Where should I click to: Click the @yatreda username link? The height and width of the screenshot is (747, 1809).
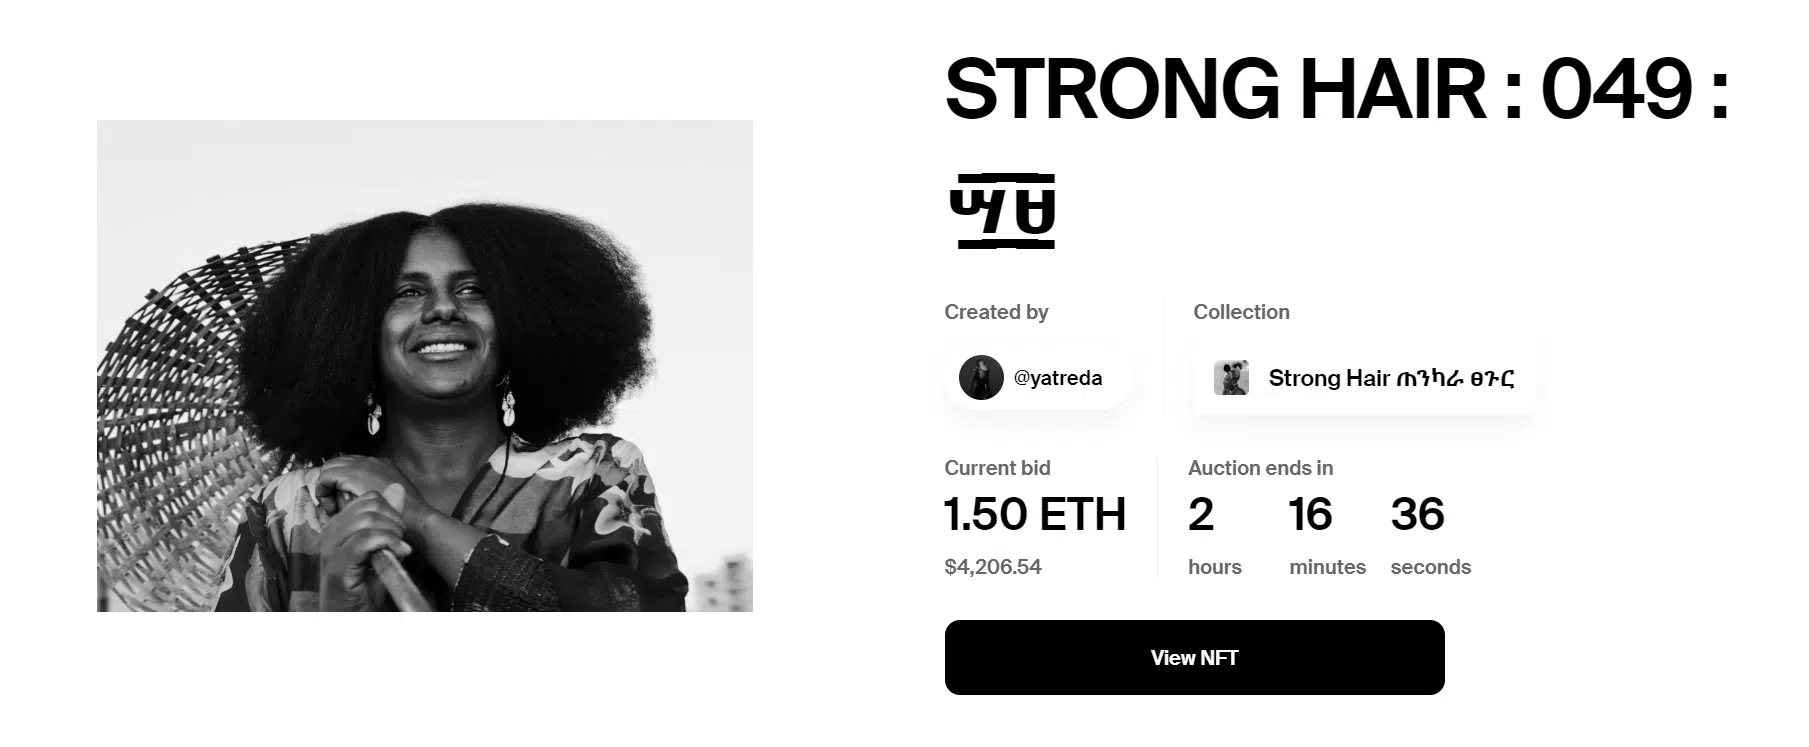1058,378
